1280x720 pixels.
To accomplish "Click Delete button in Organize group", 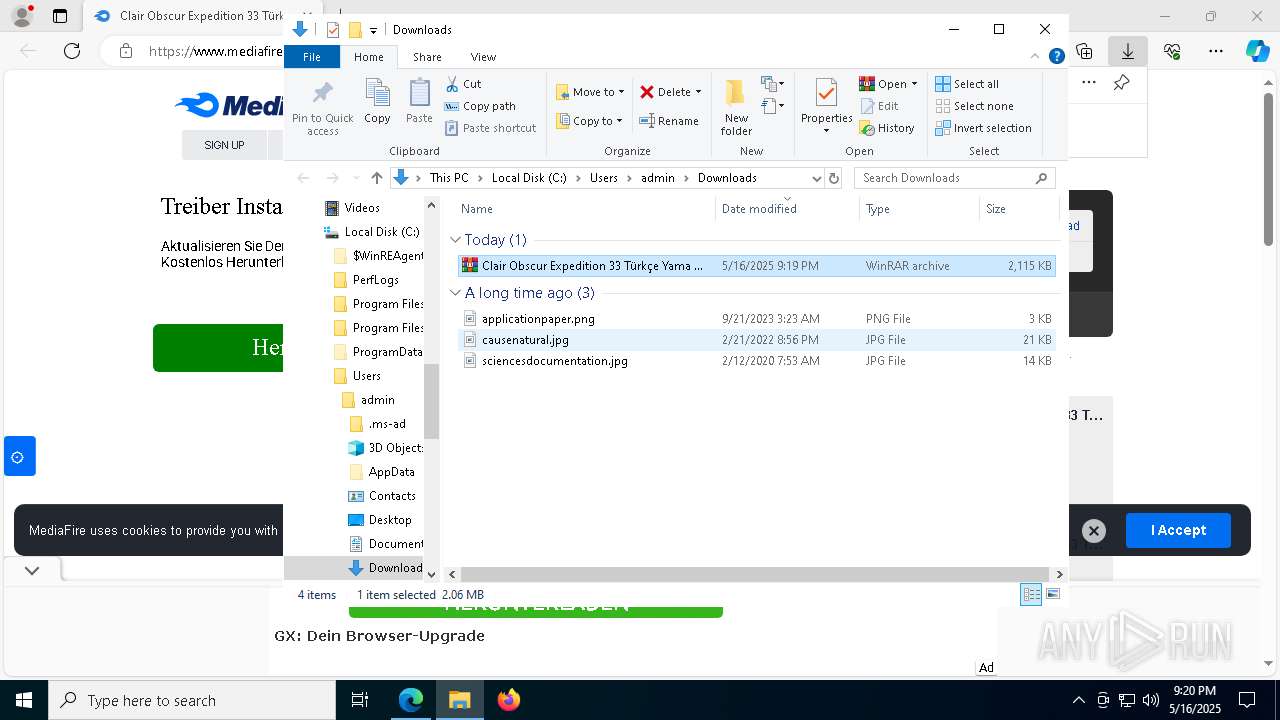I will (x=665, y=92).
